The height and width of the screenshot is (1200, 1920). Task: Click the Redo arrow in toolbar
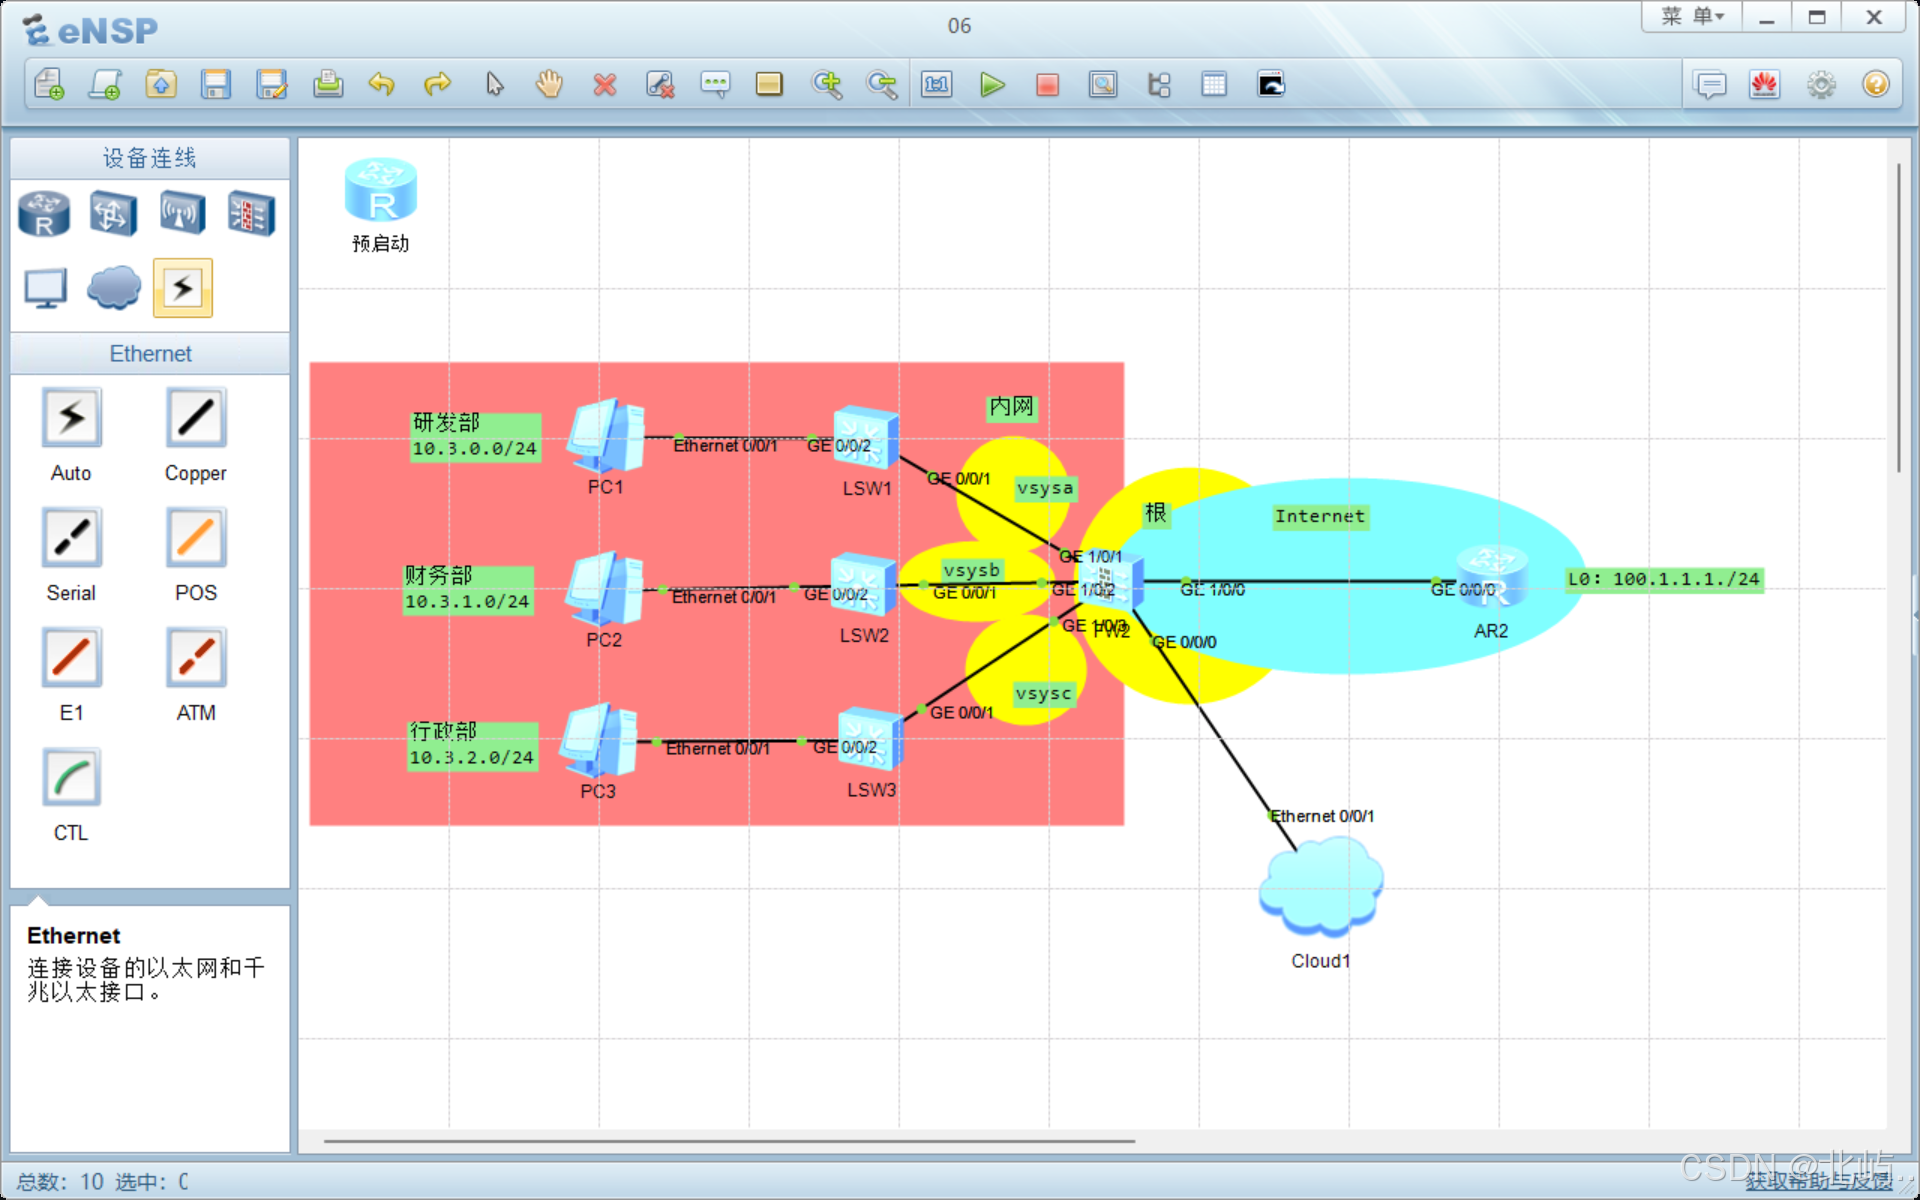click(x=437, y=85)
